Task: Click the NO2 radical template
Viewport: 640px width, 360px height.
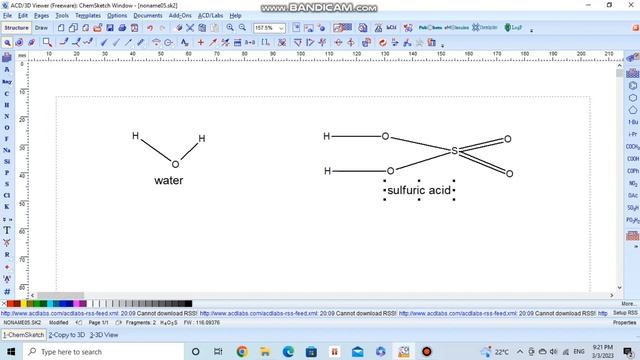Action: click(633, 183)
